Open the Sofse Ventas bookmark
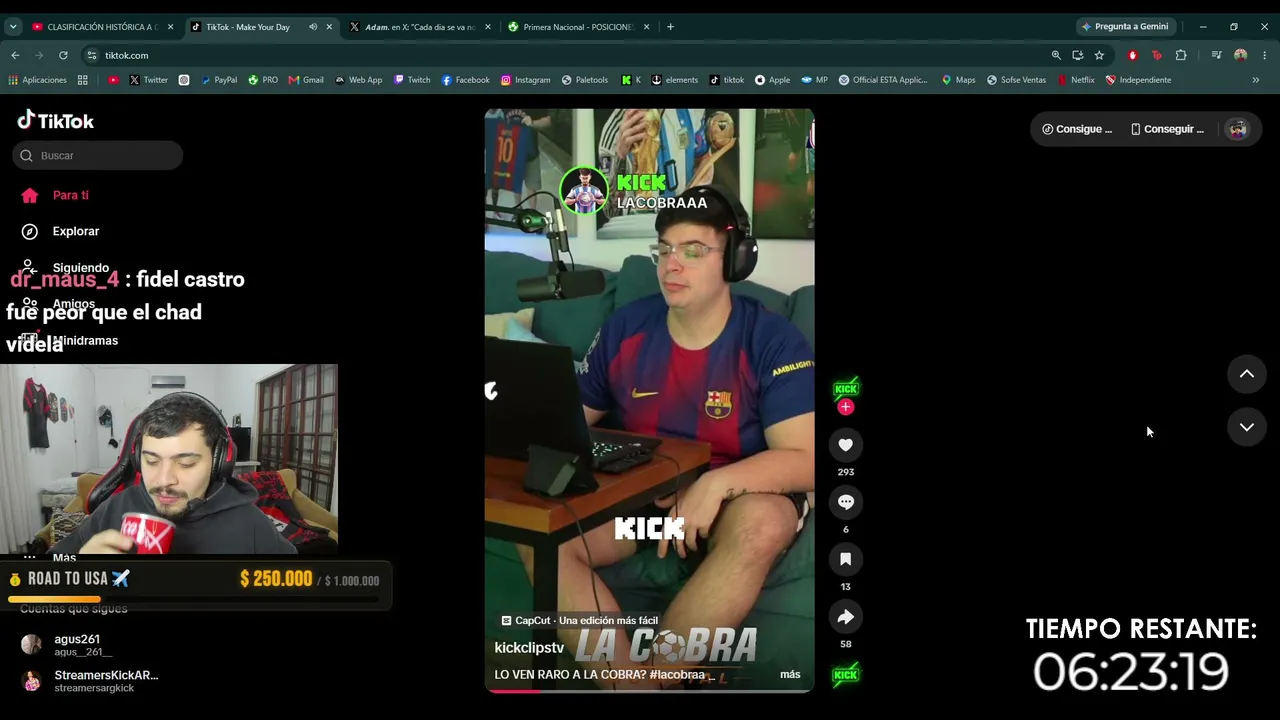The image size is (1280, 720). (1016, 80)
